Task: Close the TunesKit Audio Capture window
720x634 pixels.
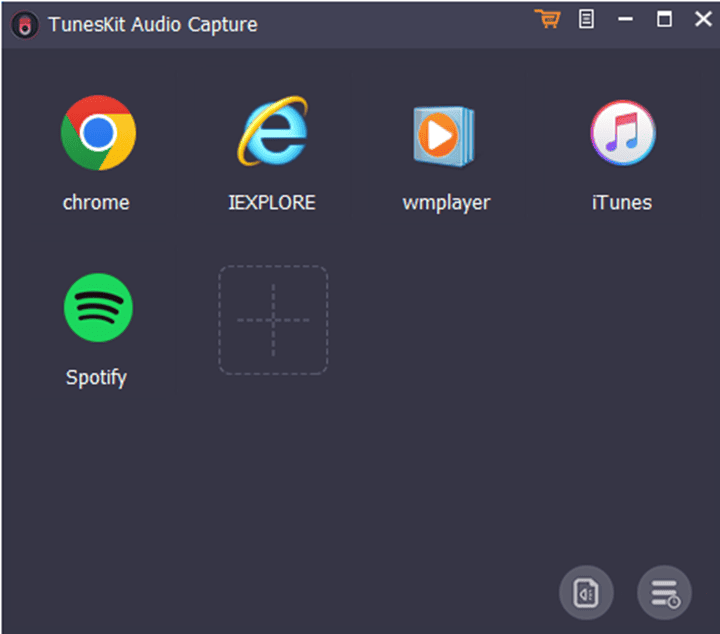Action: [702, 19]
